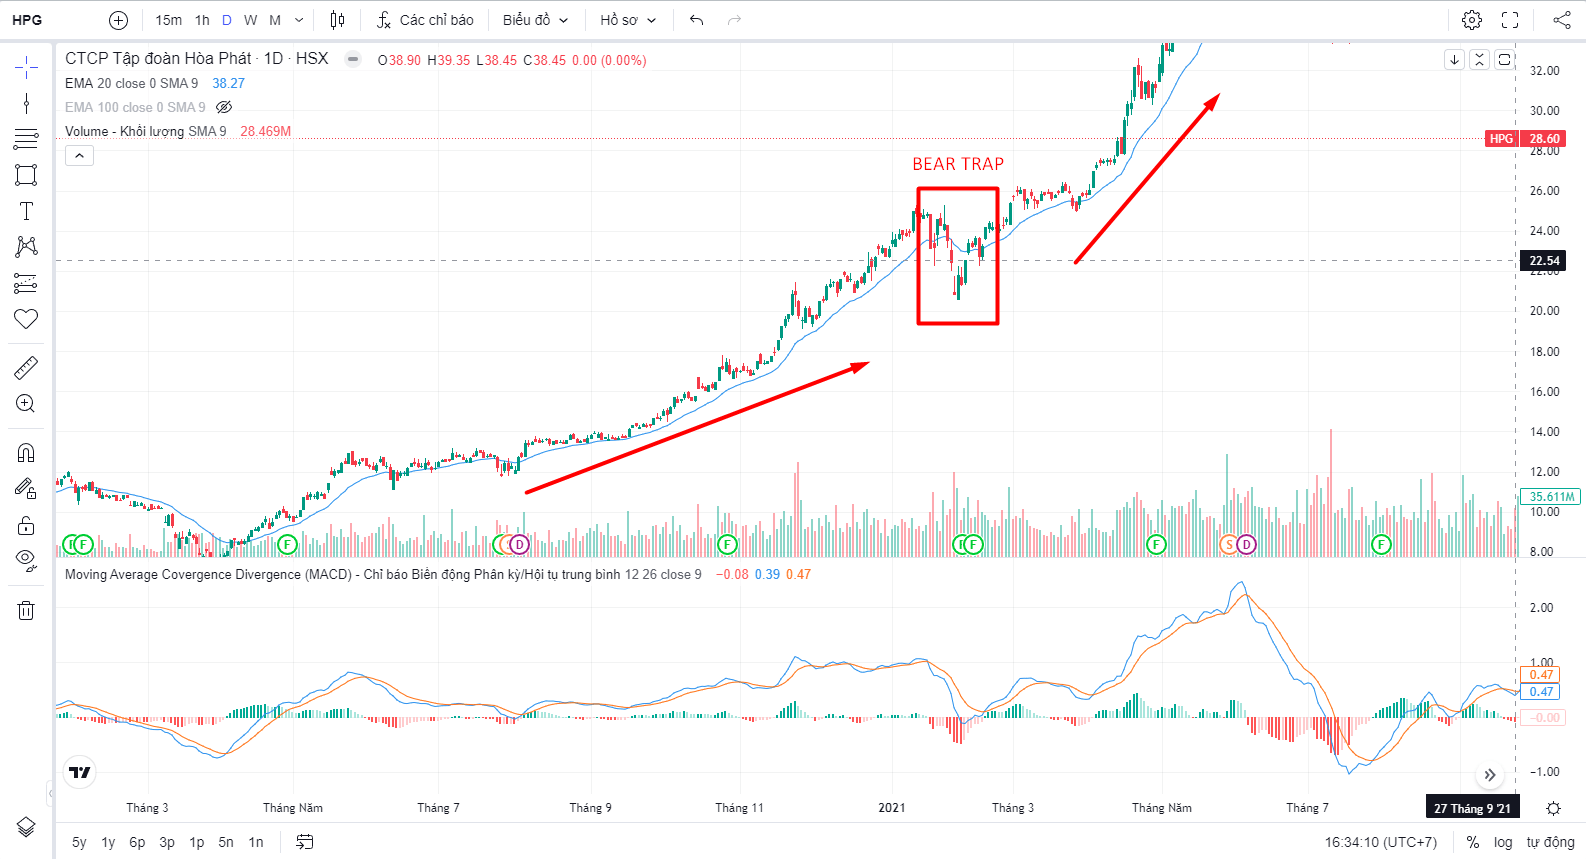This screenshot has width=1586, height=859.
Task: Open the status menu beside HSX
Action: tap(353, 59)
